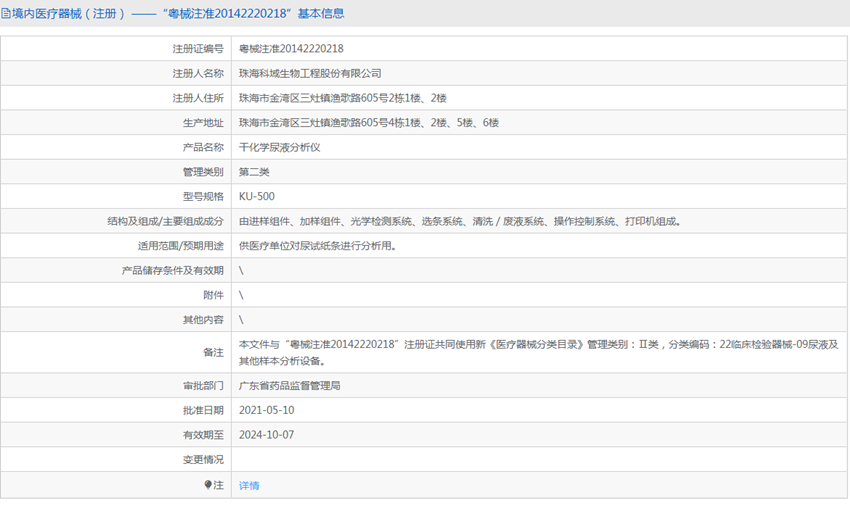Click the 管理类别 label

(203, 172)
